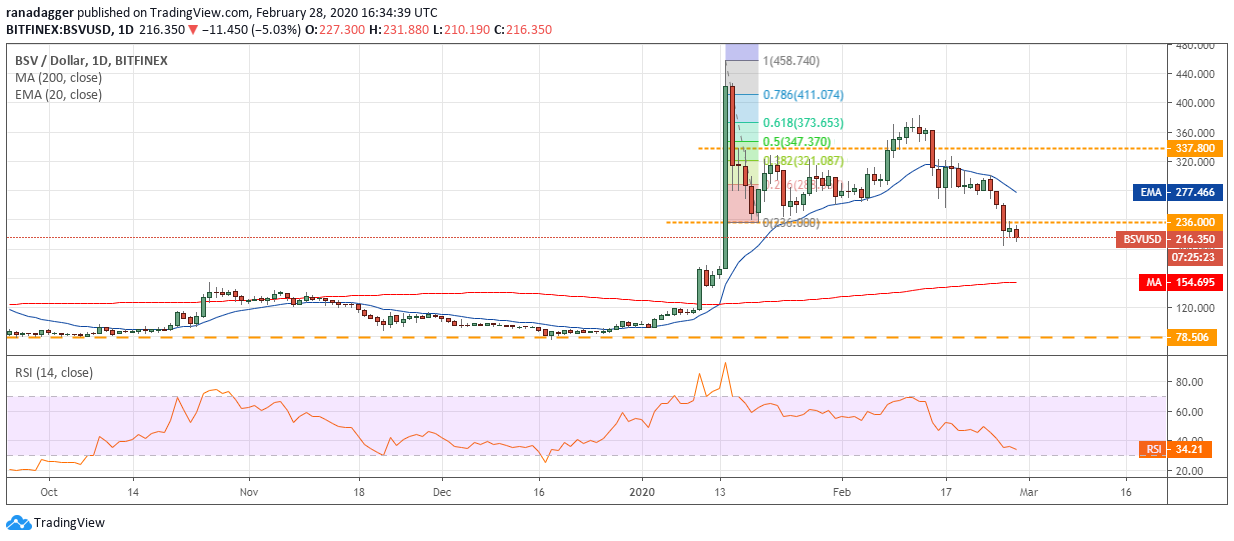
Task: Click the TradingView logo at bottom left
Action: tap(56, 523)
